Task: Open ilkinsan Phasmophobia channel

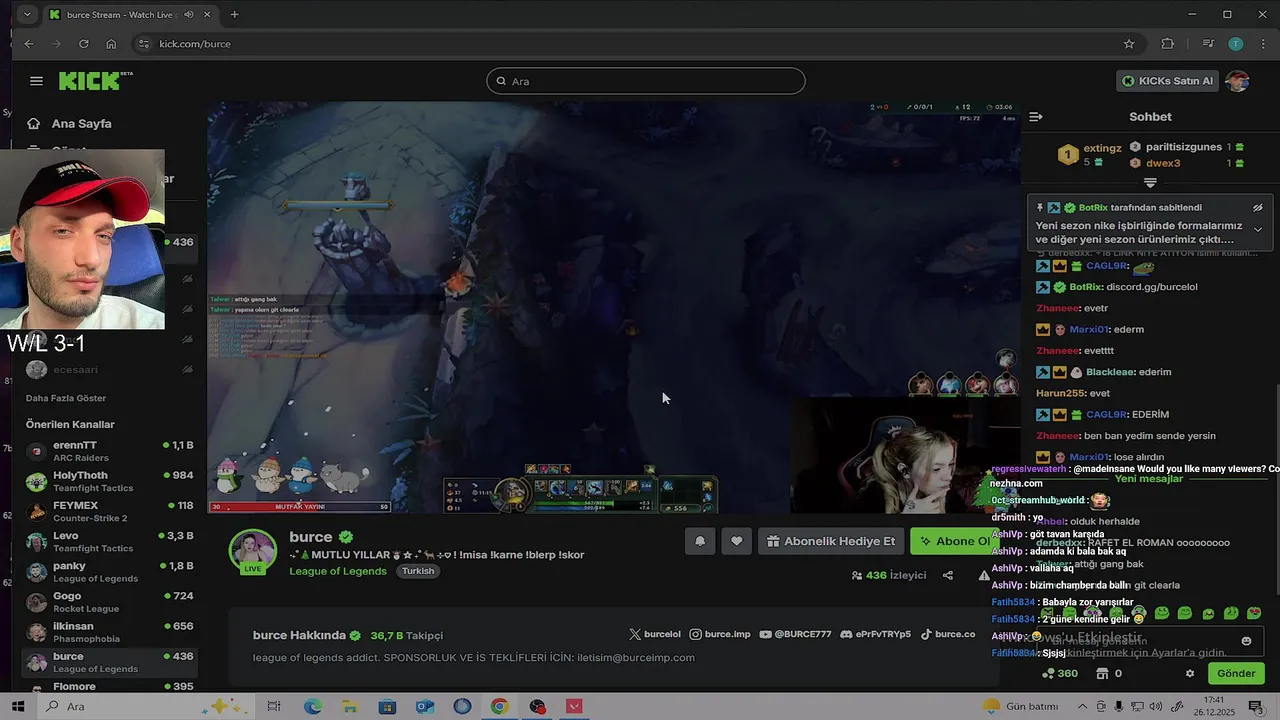Action: (109, 632)
